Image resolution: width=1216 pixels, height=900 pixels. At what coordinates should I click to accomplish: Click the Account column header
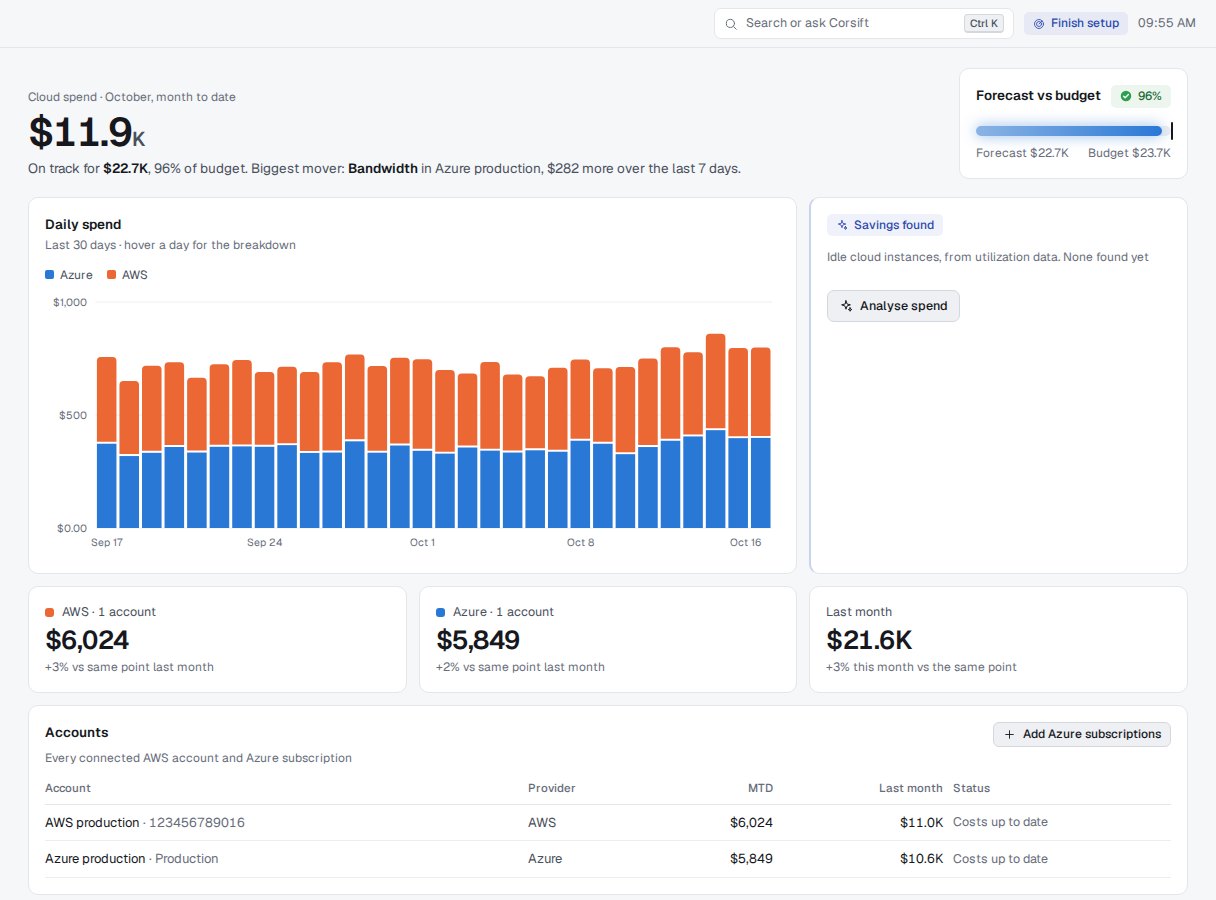click(68, 788)
